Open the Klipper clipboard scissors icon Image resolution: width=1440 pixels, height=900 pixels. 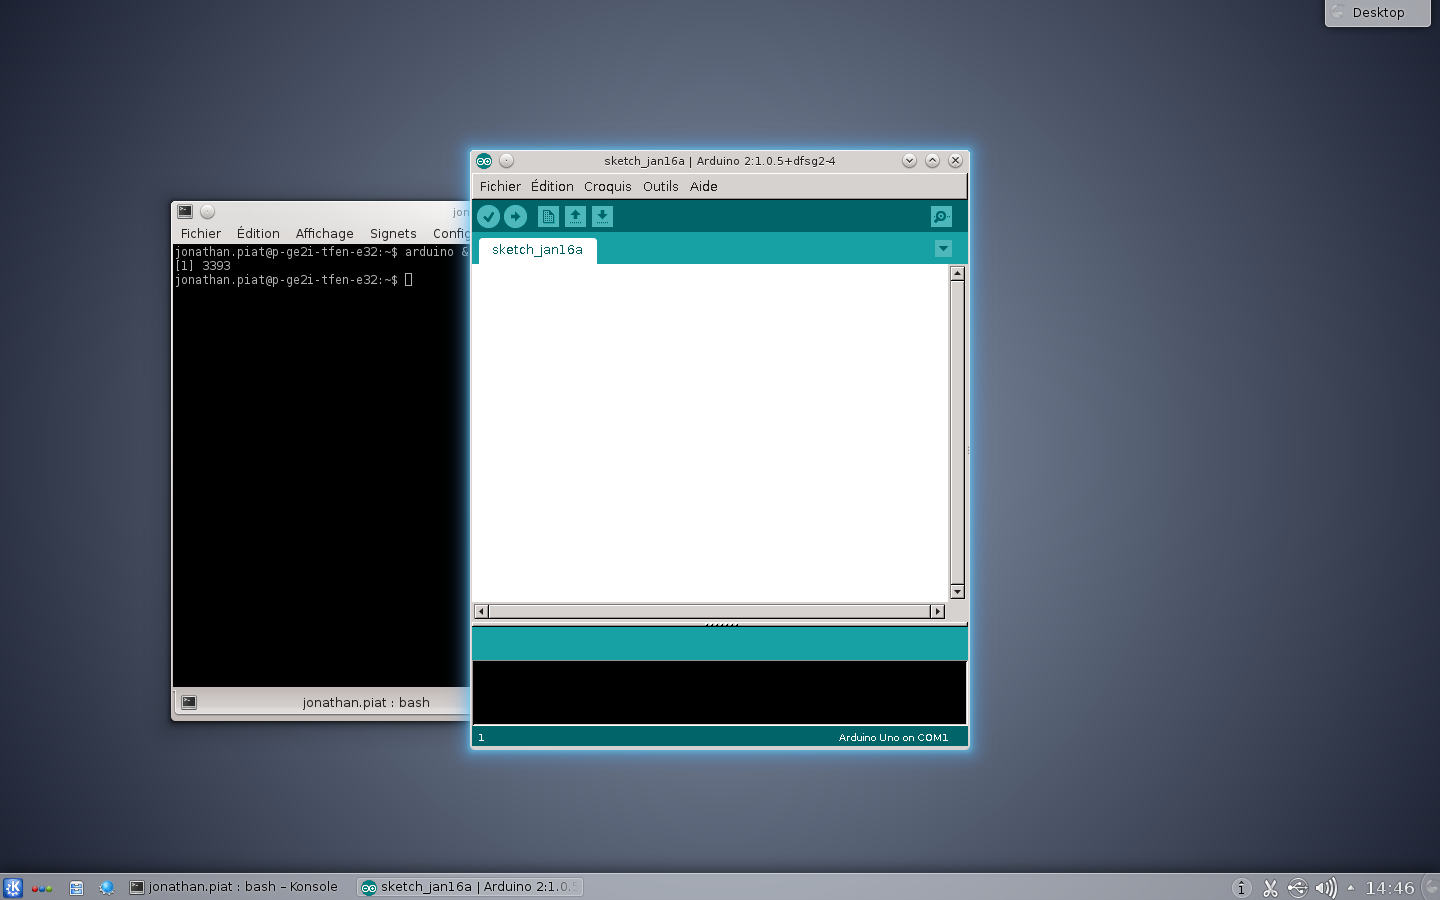(x=1270, y=887)
